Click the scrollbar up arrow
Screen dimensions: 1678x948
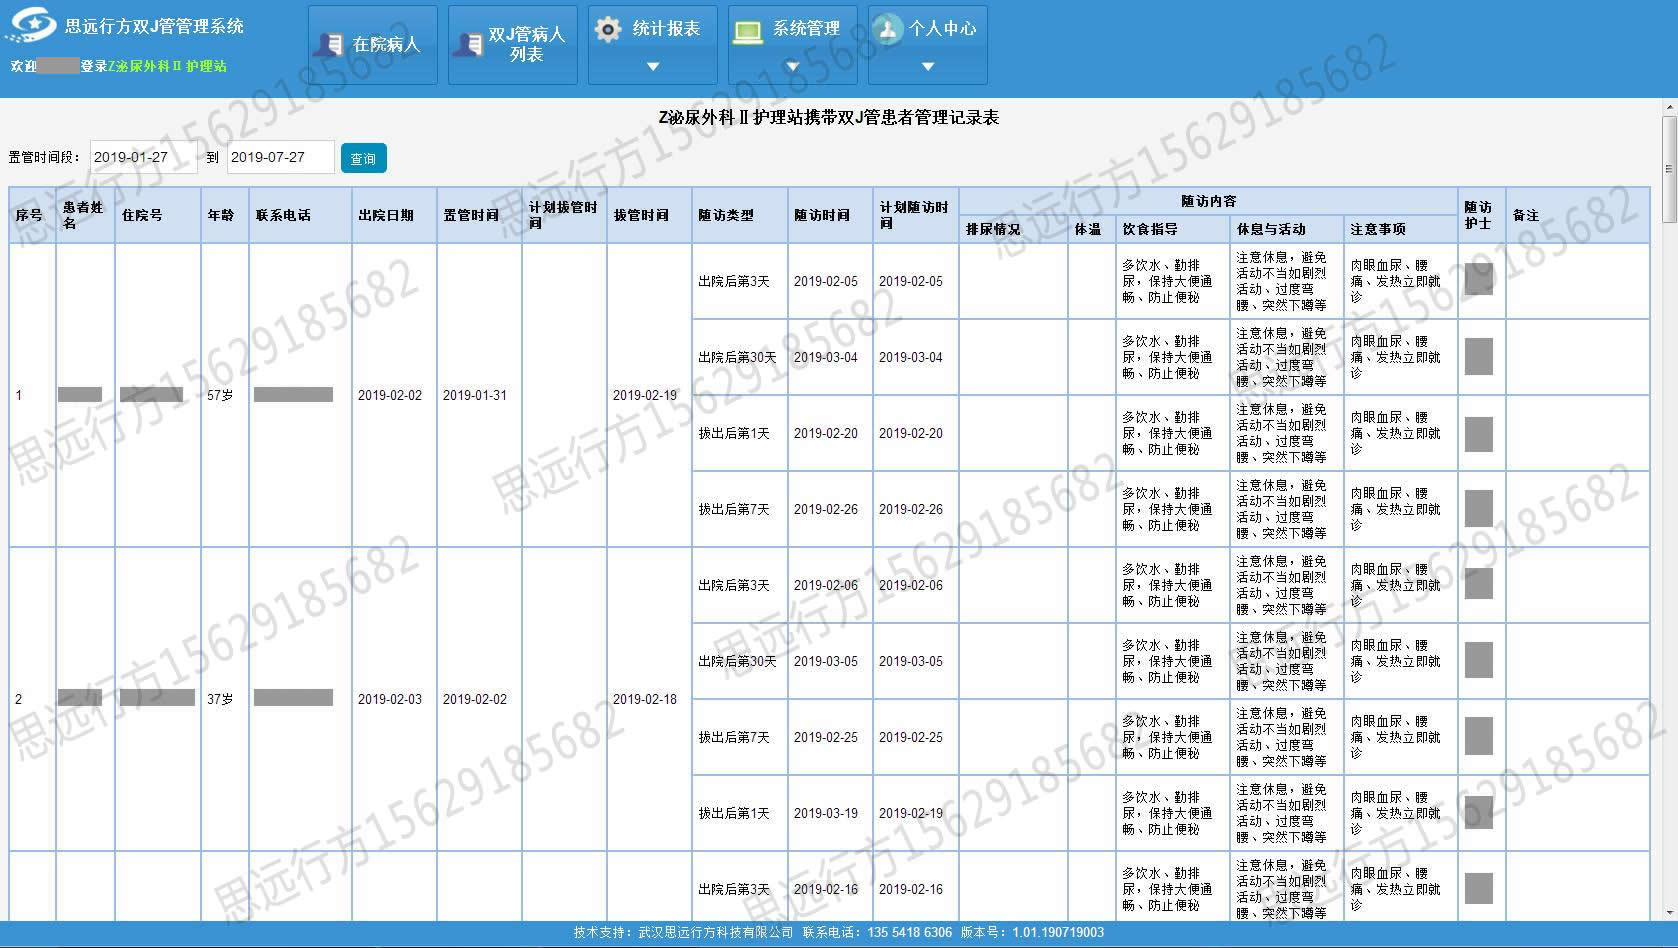(x=1670, y=106)
